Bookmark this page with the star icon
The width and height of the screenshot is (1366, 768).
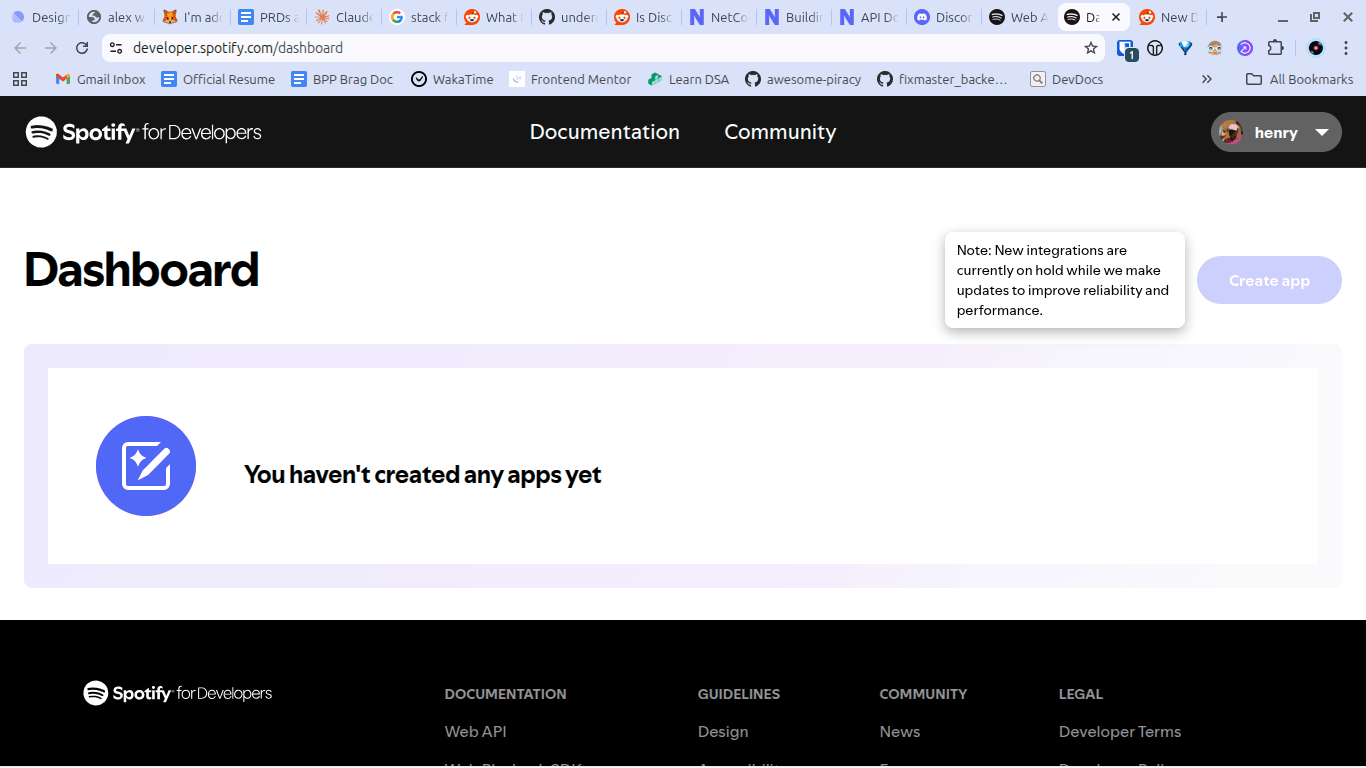[1091, 48]
